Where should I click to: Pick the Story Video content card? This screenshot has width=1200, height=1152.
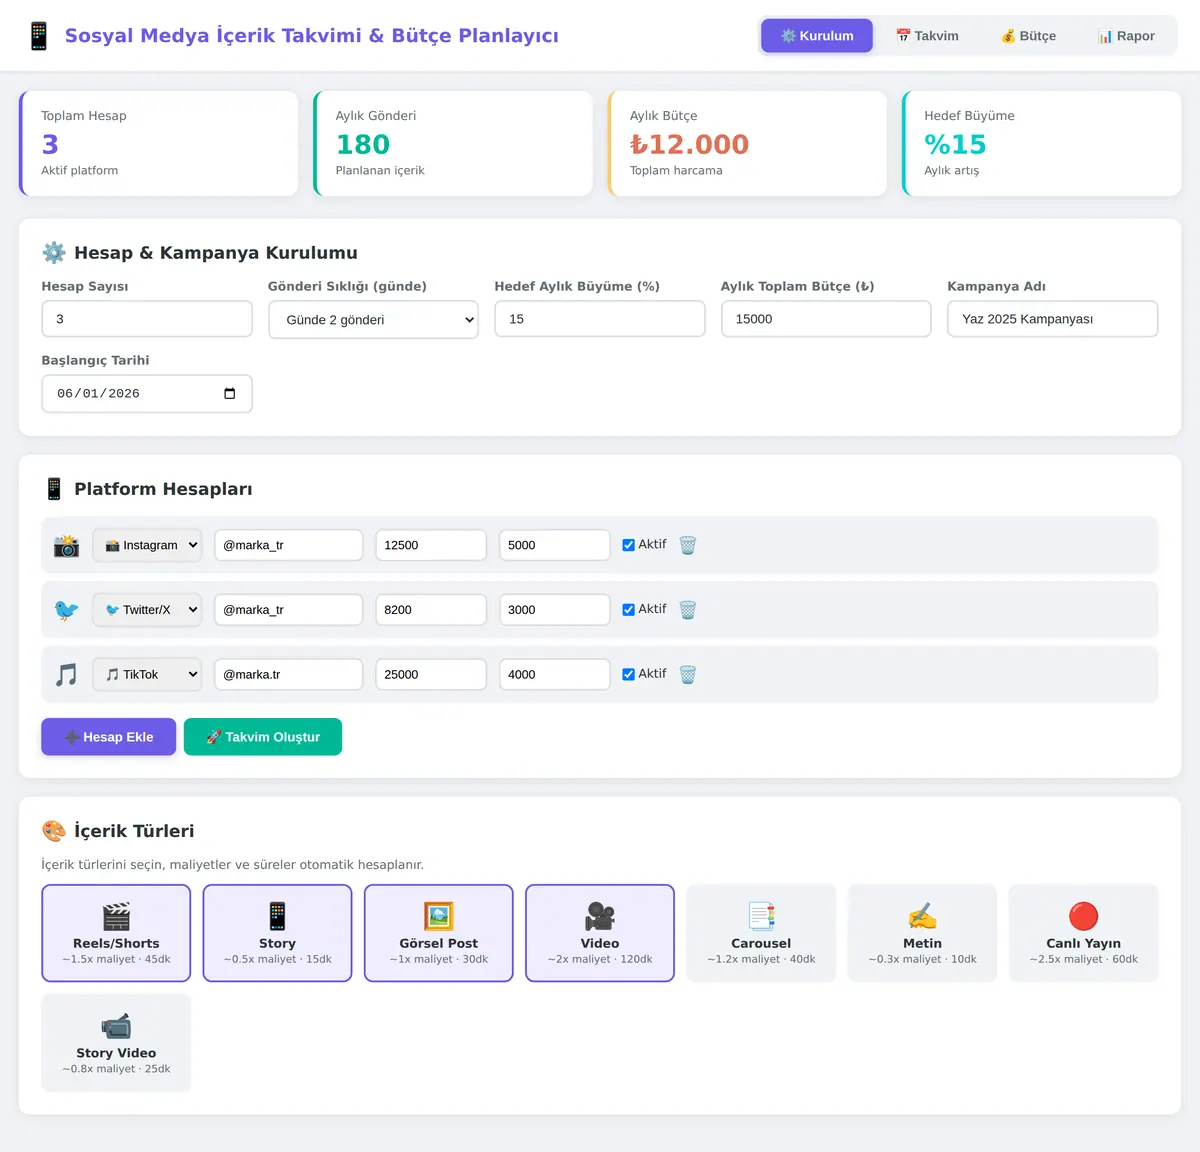[116, 1043]
